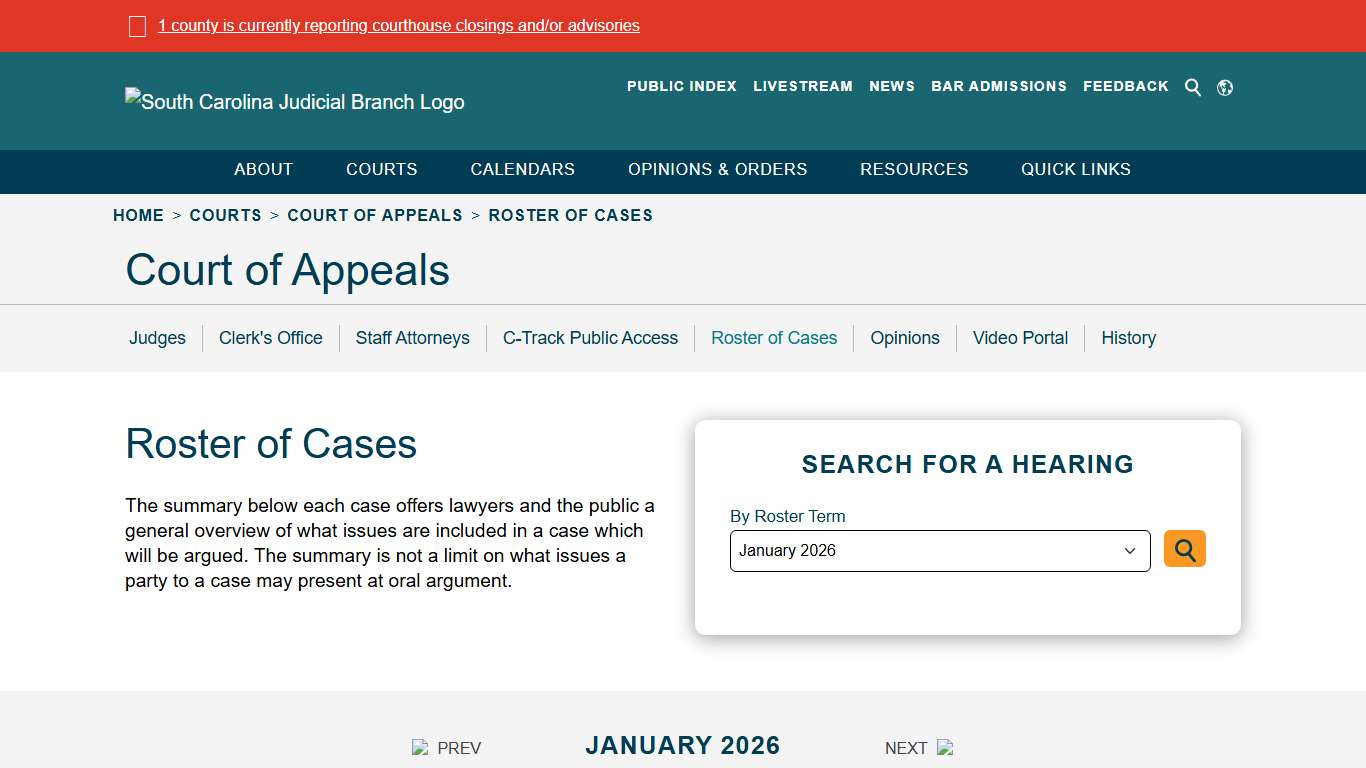Click the PREV arrow icon

coord(420,747)
